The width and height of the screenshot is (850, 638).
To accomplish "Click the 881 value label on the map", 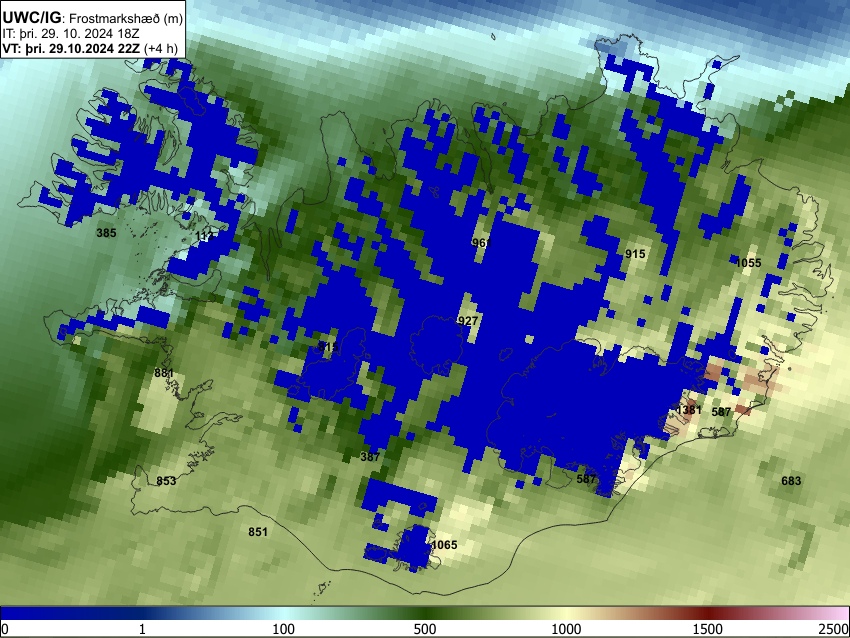I will [164, 373].
